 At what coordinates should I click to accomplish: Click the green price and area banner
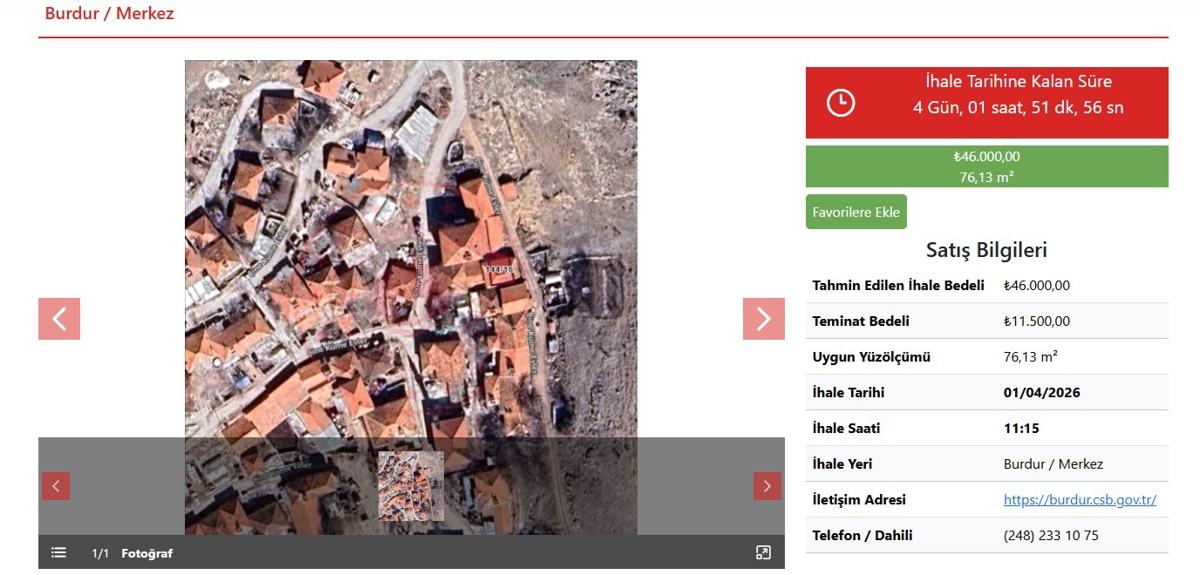click(986, 167)
